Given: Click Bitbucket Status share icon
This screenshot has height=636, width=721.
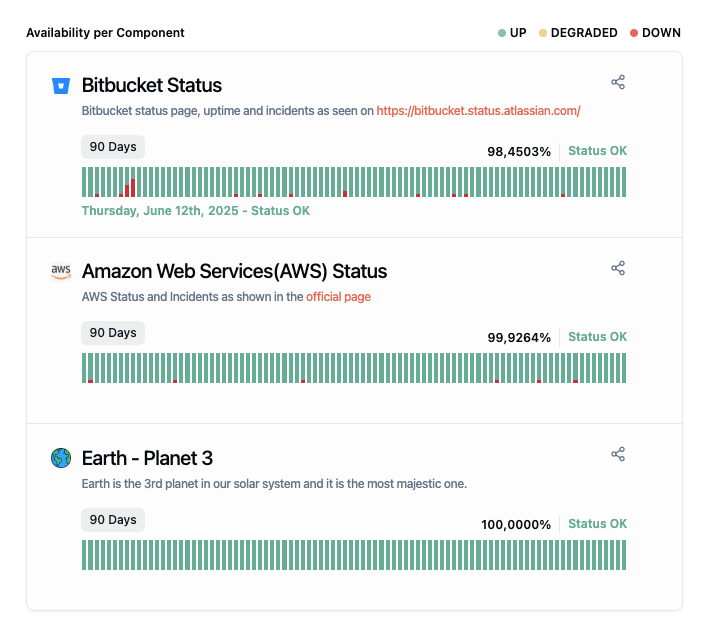Looking at the screenshot, I should pos(618,82).
